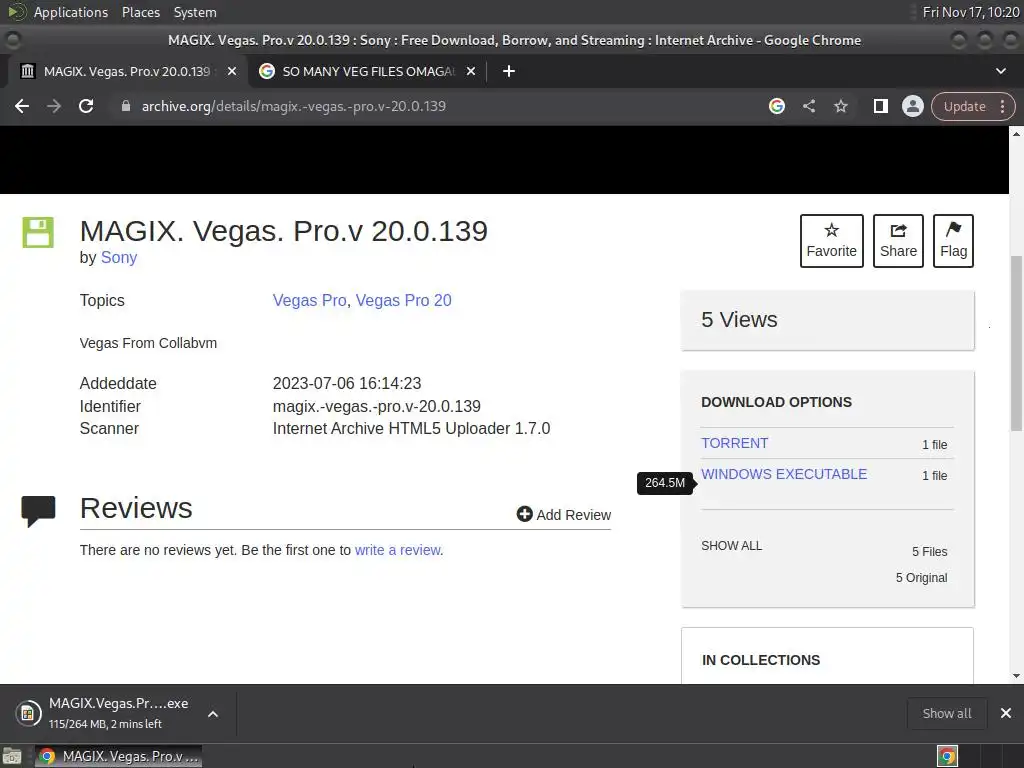1024x768 pixels.
Task: Reload the archive.org page
Action: [x=86, y=106]
